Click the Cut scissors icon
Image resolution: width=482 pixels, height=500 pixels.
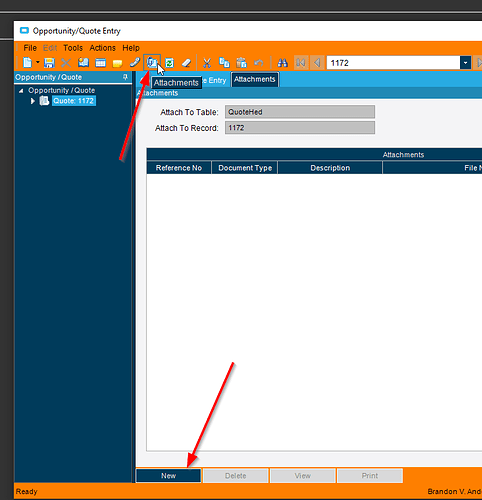pos(207,63)
